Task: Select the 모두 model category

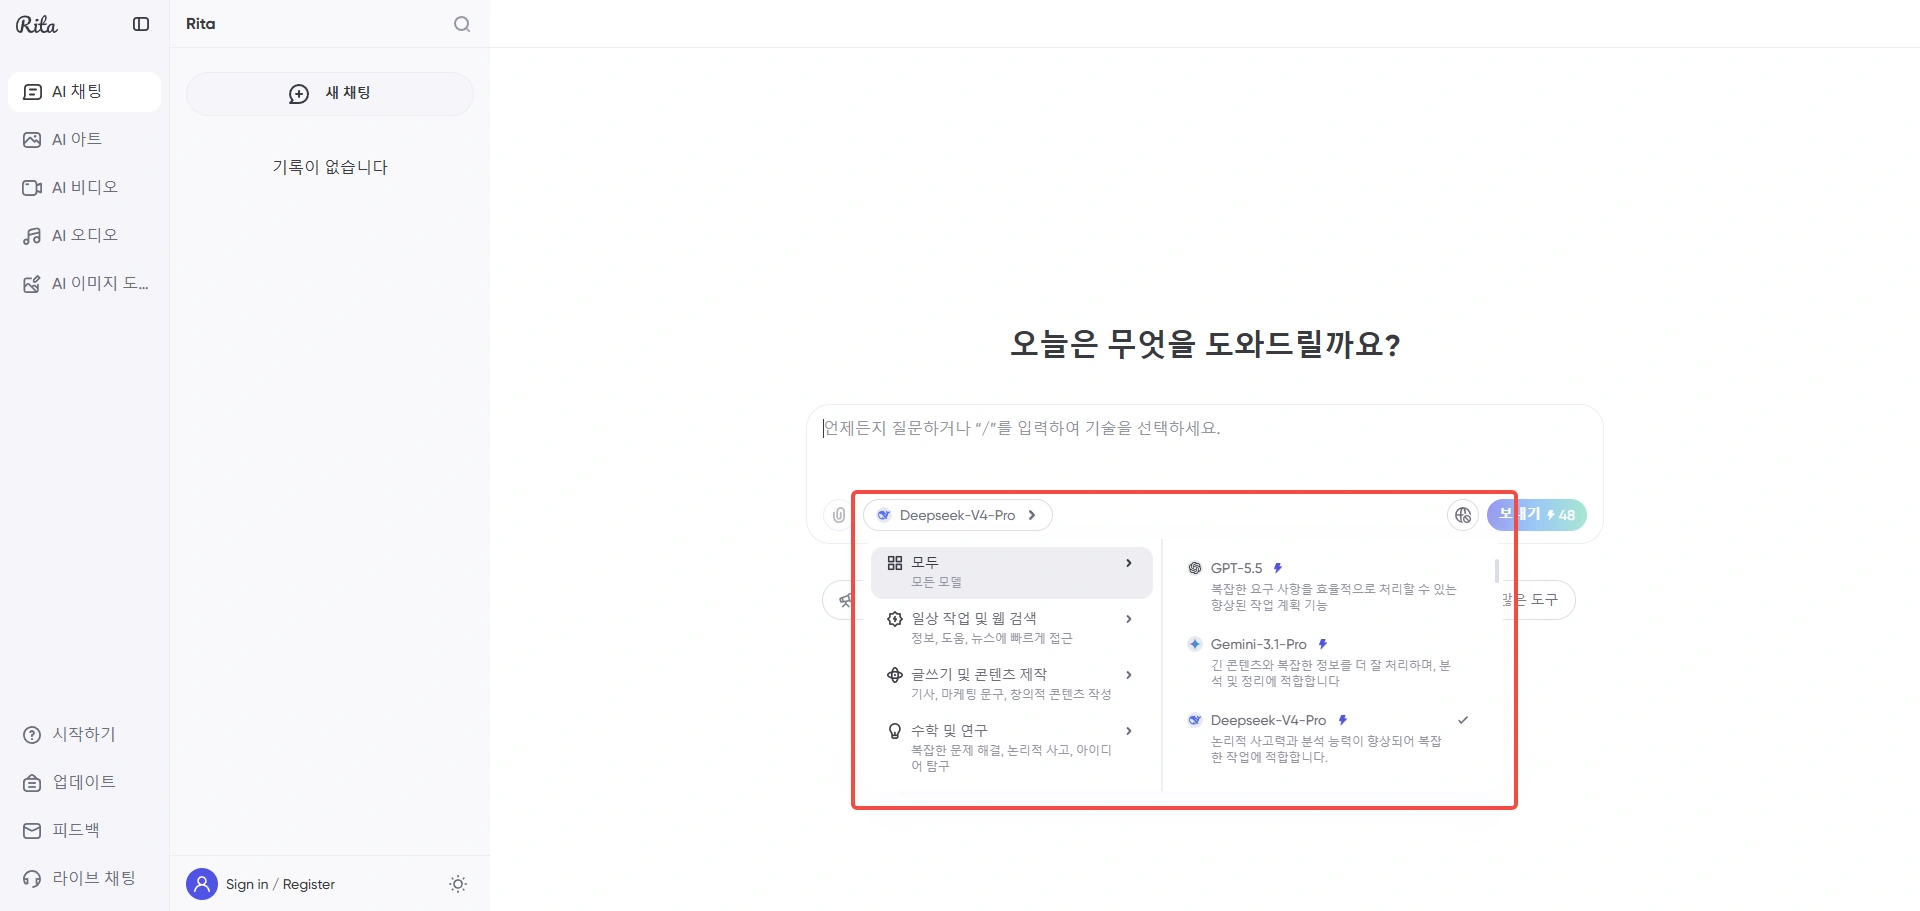Action: [1012, 572]
